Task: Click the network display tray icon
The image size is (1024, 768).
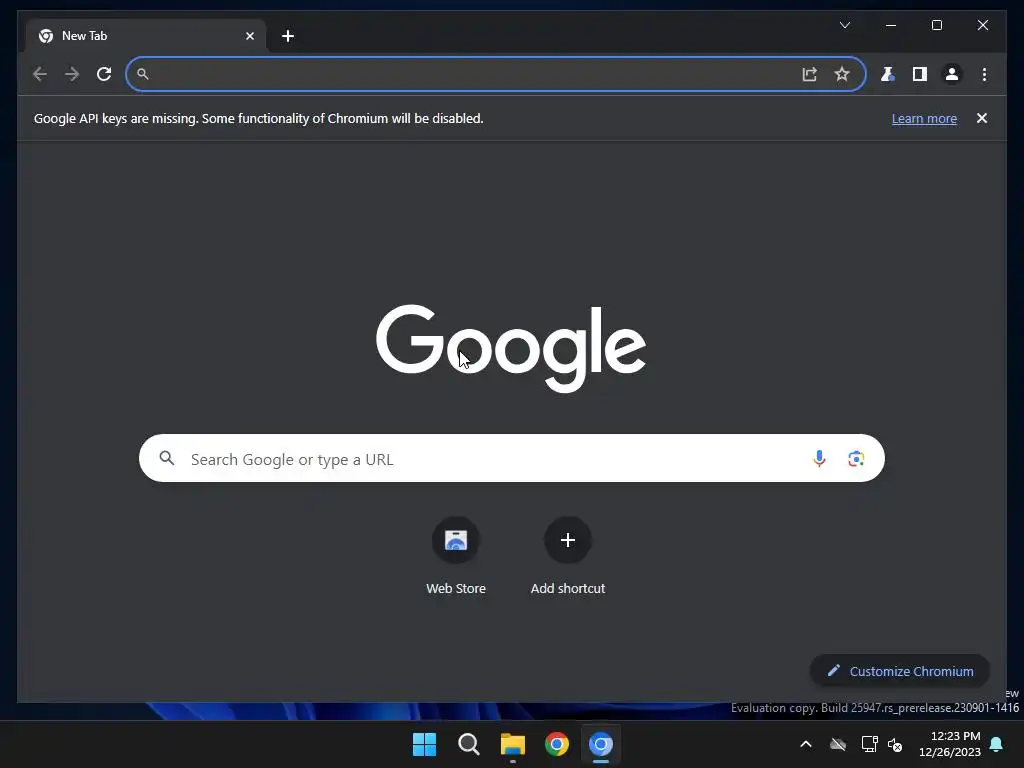Action: (x=869, y=744)
